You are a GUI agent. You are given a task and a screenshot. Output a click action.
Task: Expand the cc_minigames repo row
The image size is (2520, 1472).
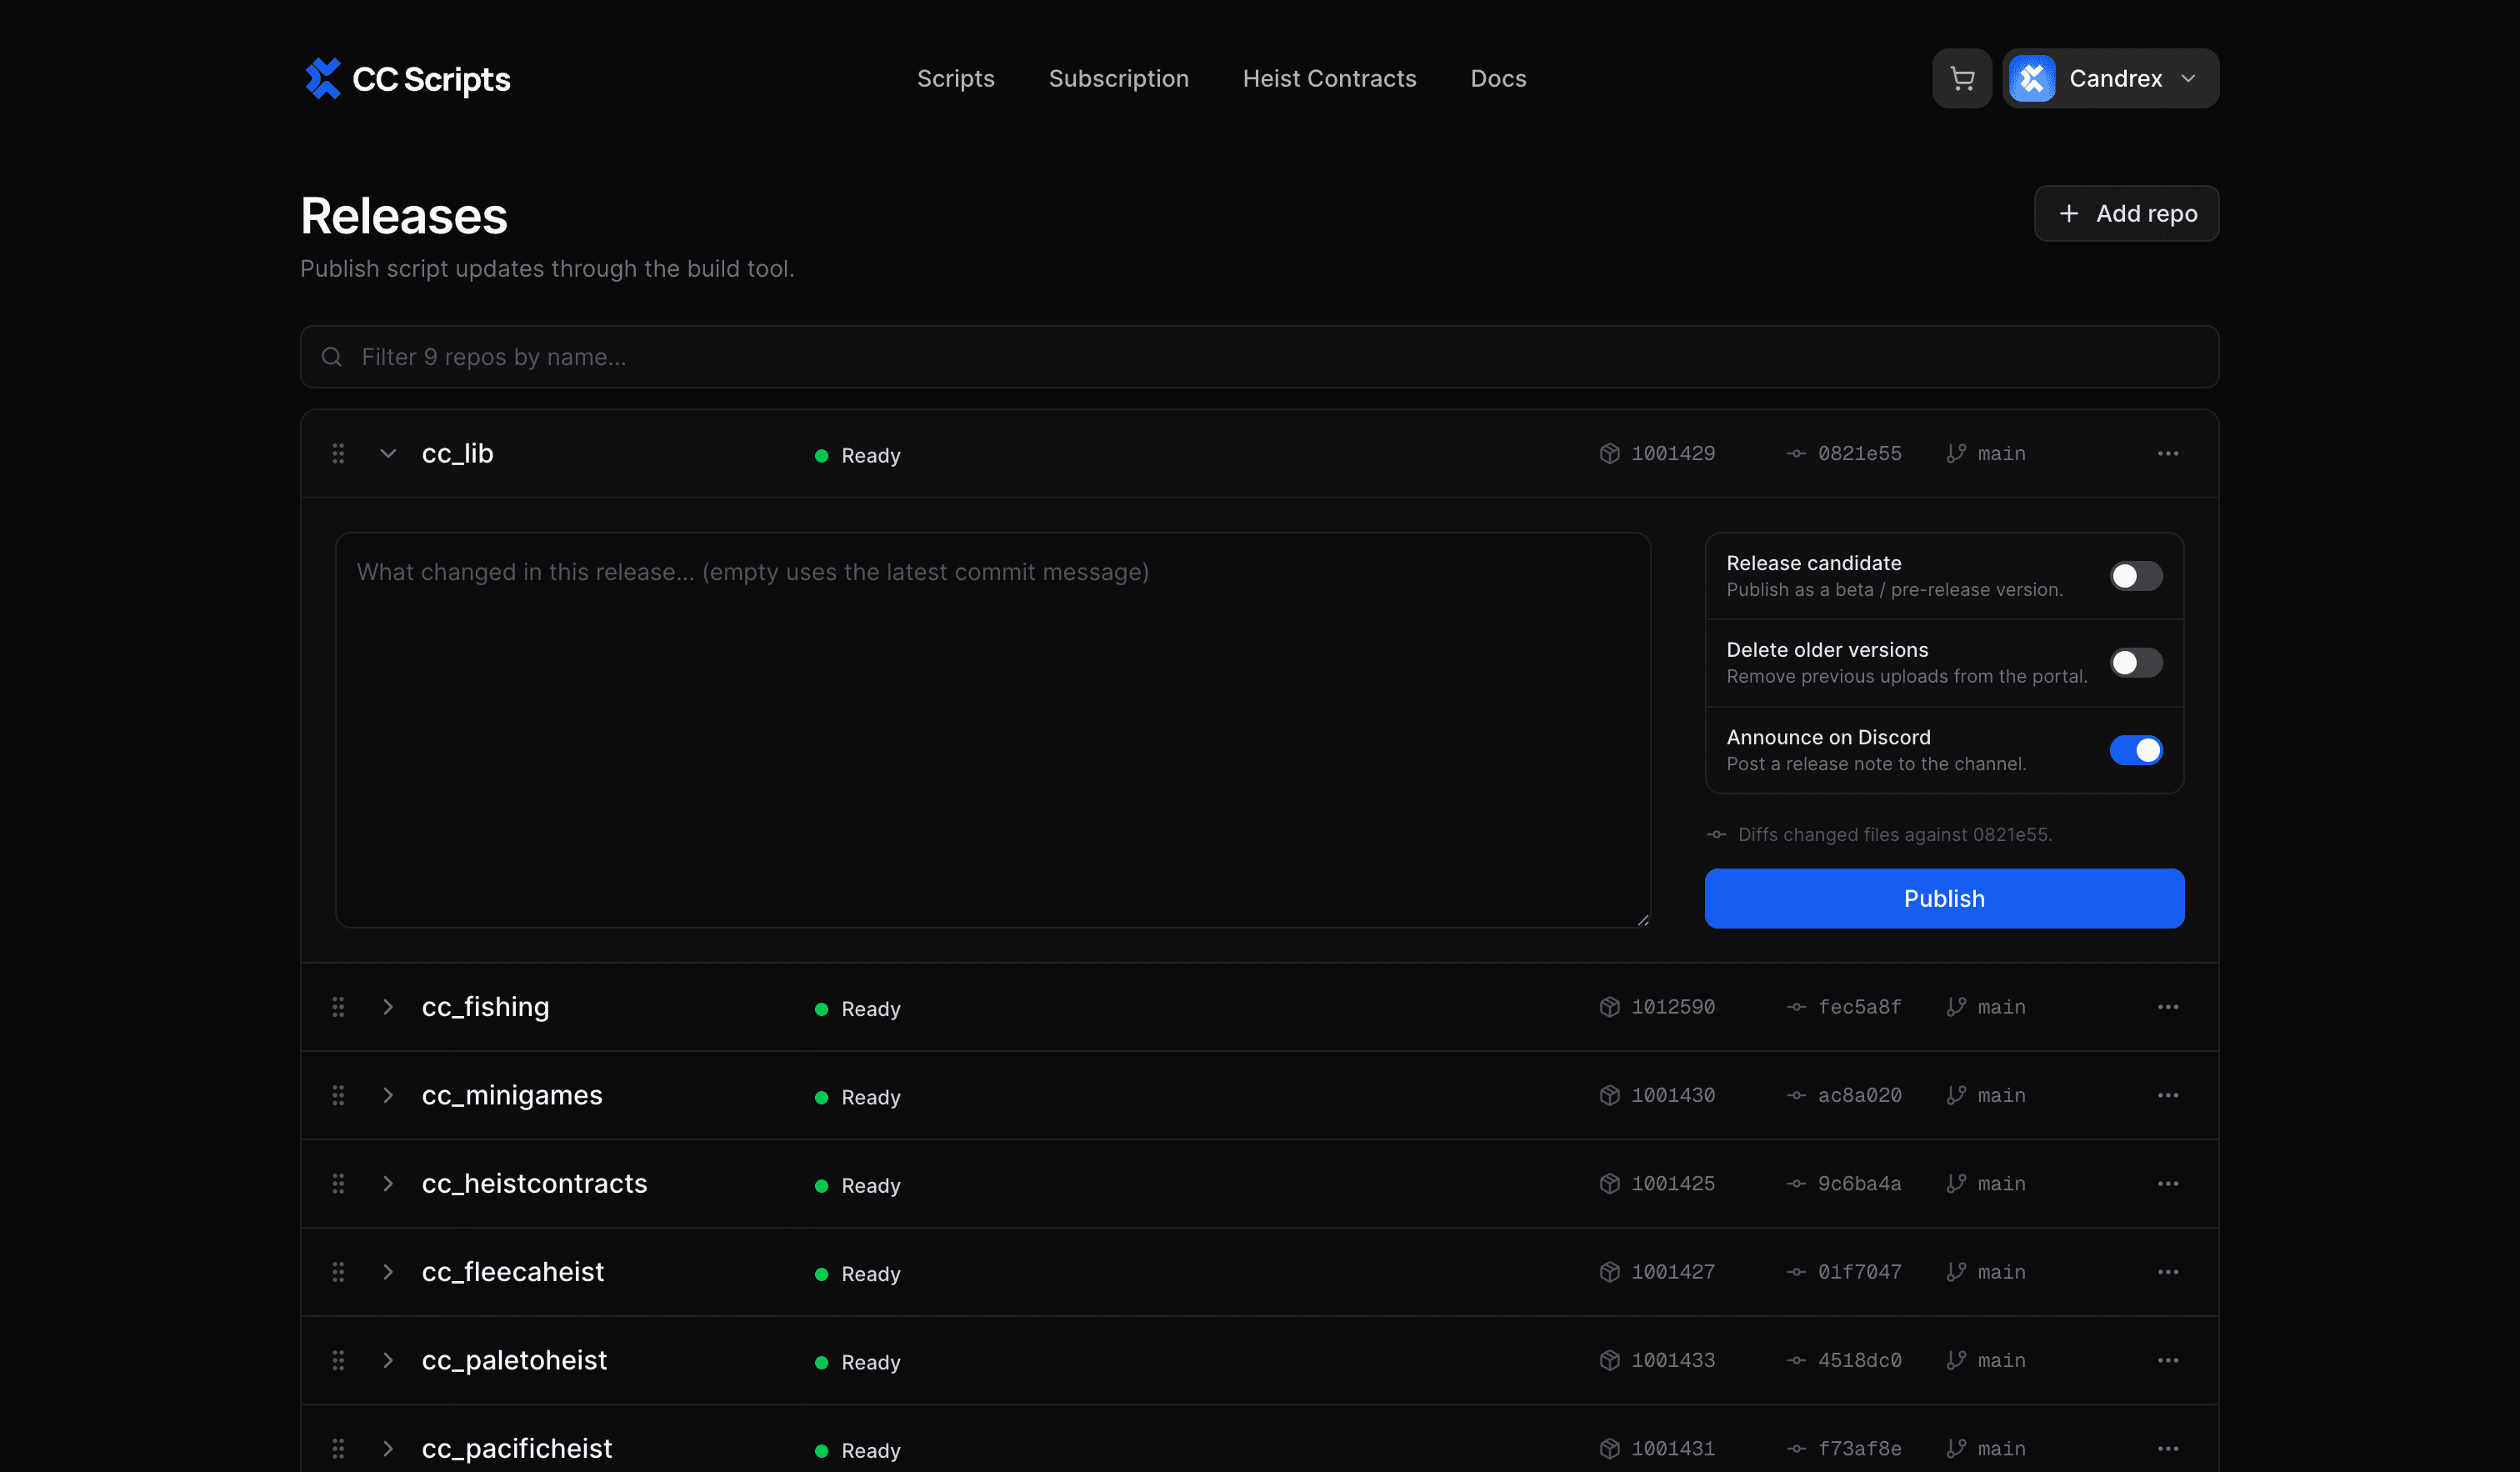(388, 1095)
